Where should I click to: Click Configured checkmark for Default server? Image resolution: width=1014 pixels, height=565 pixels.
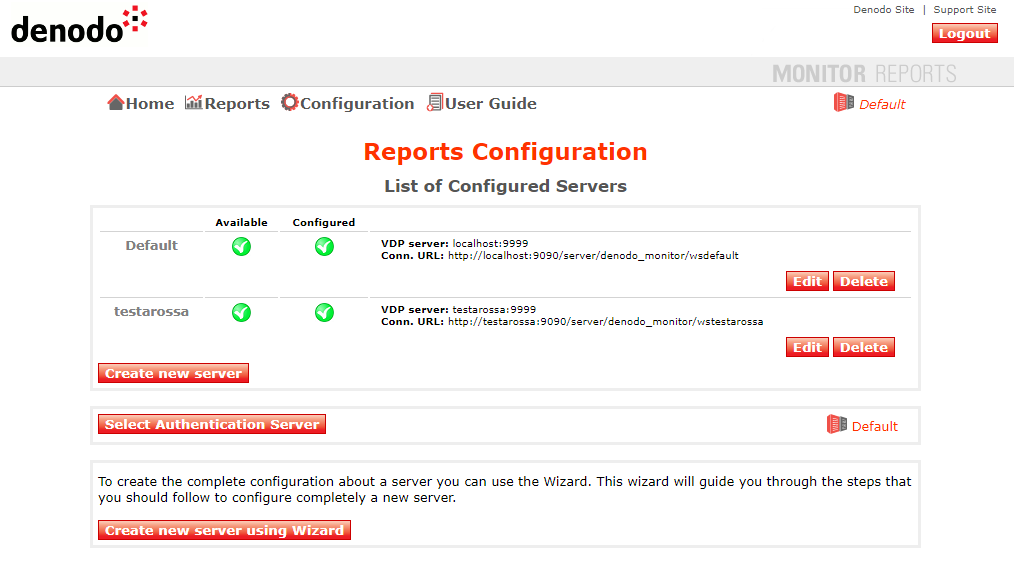coord(324,246)
